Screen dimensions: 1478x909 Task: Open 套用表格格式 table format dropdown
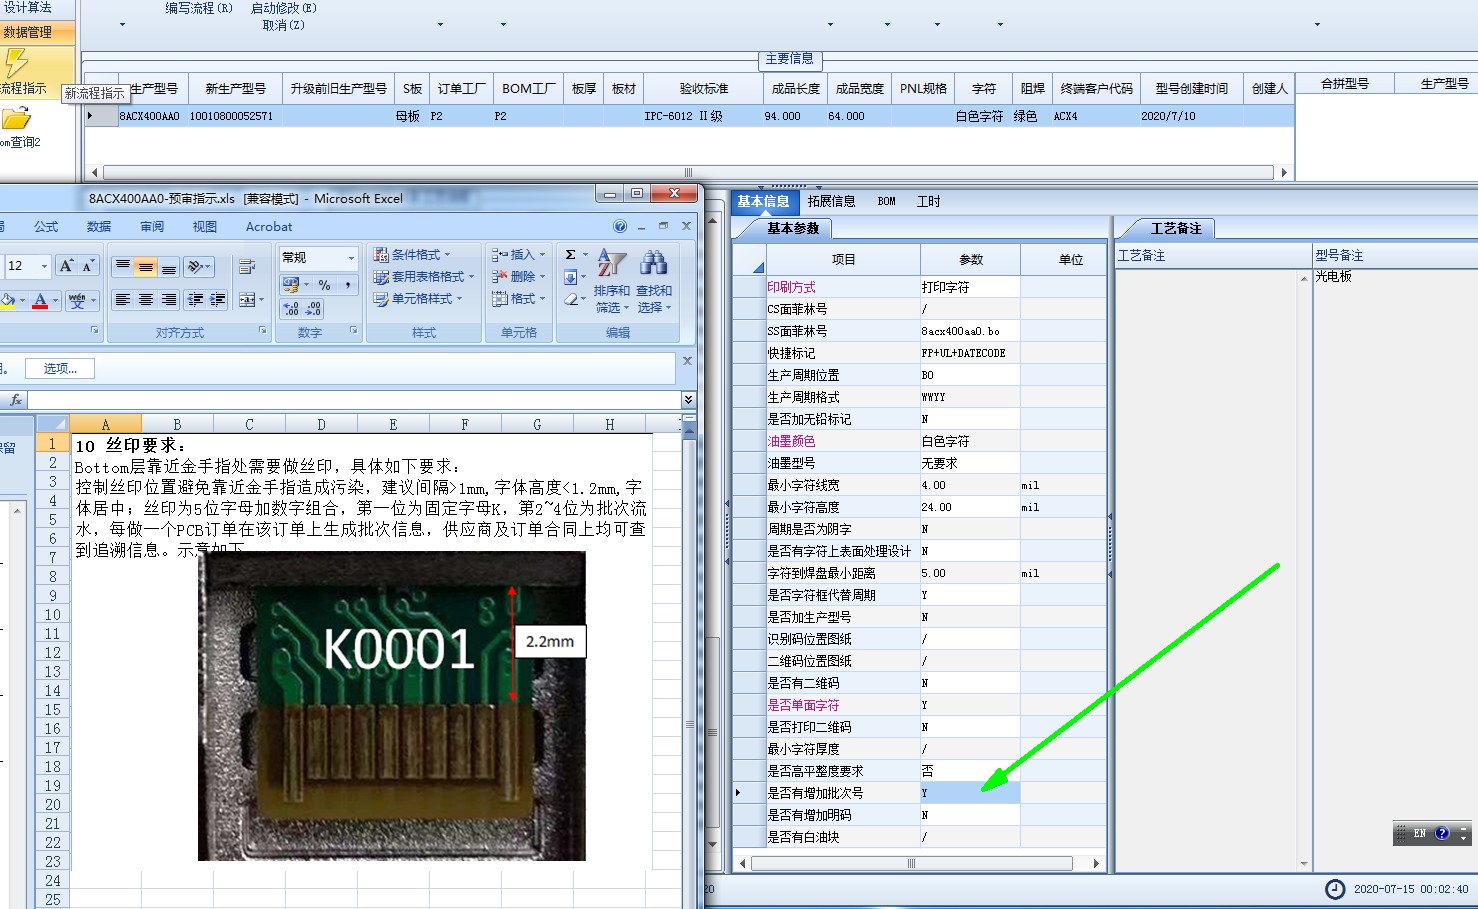coord(424,277)
